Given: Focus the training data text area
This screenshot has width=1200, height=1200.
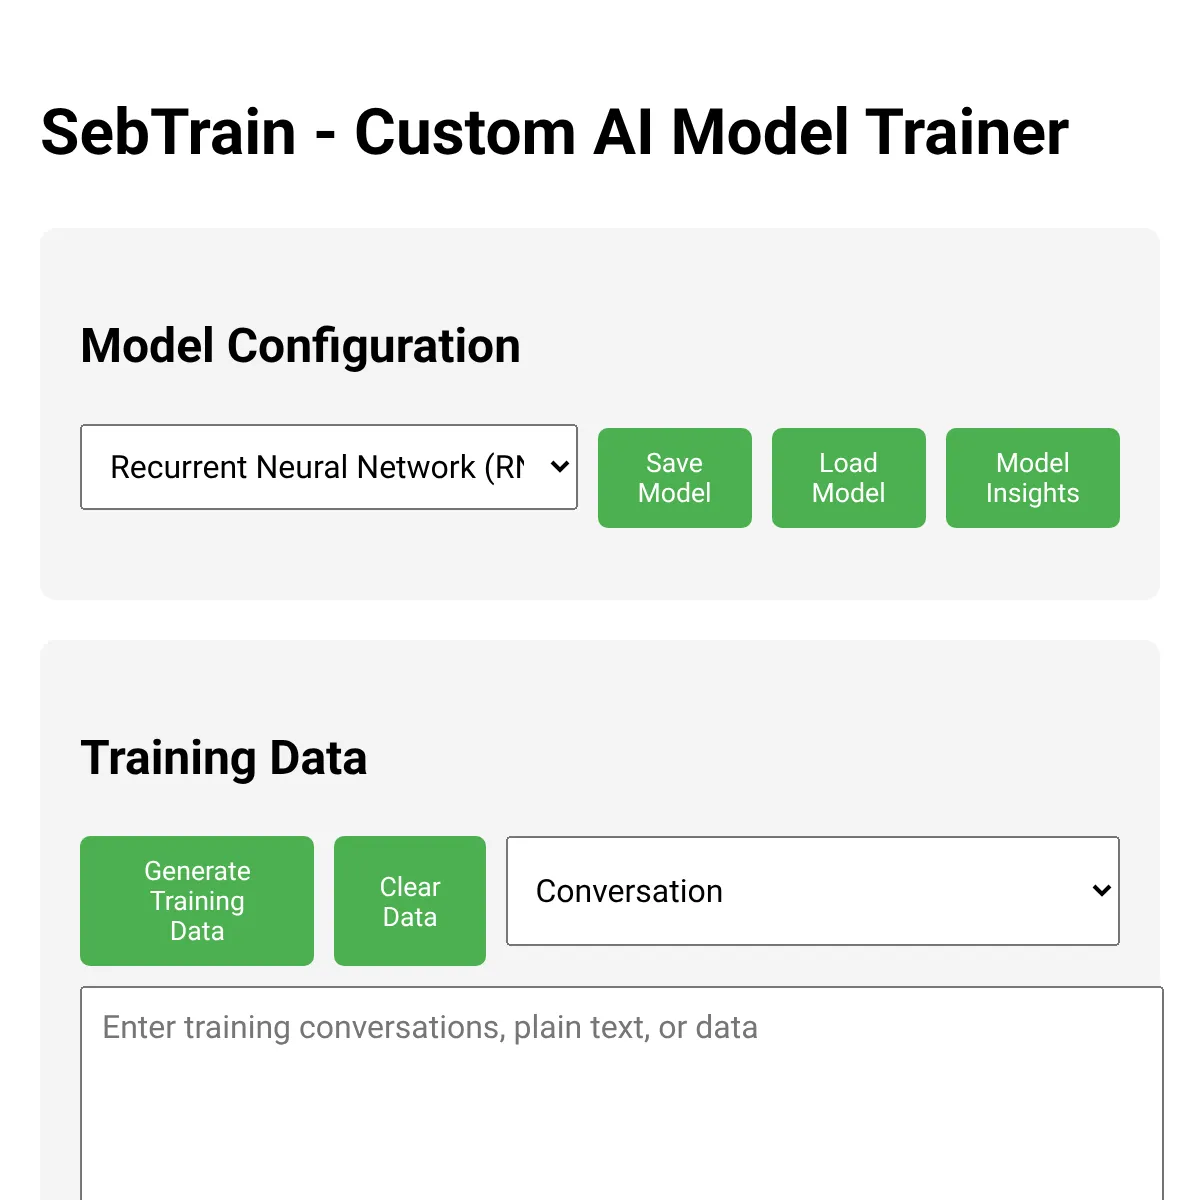Looking at the screenshot, I should click(x=622, y=1094).
